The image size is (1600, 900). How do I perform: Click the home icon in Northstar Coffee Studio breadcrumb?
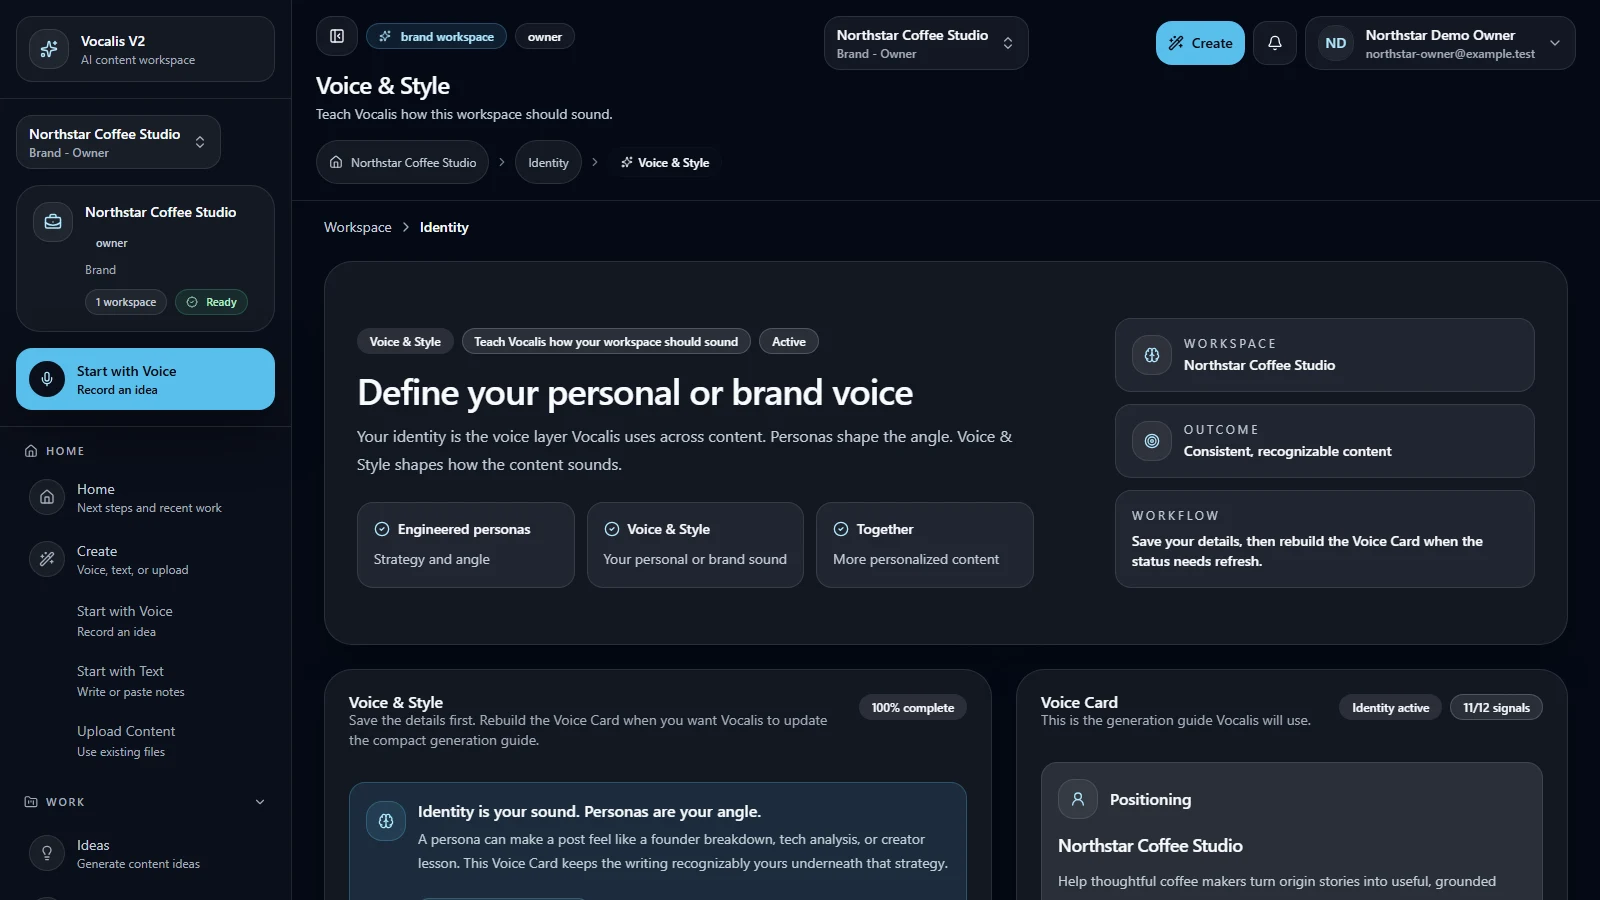(x=336, y=162)
